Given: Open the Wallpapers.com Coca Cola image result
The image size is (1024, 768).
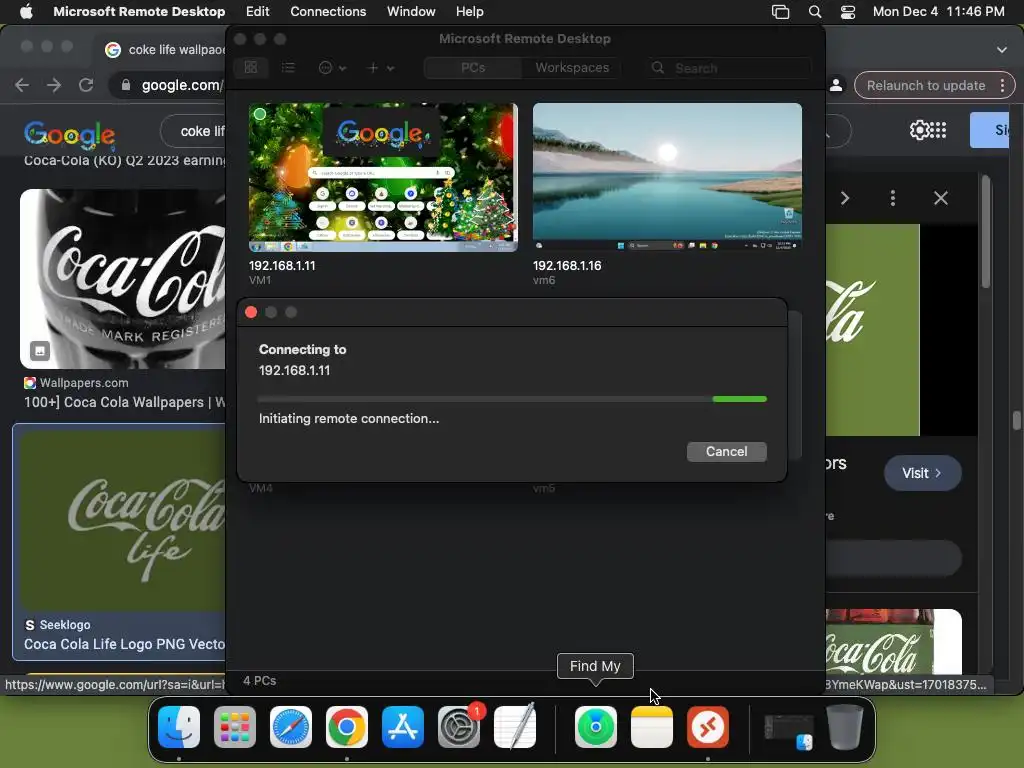Looking at the screenshot, I should click(x=123, y=279).
